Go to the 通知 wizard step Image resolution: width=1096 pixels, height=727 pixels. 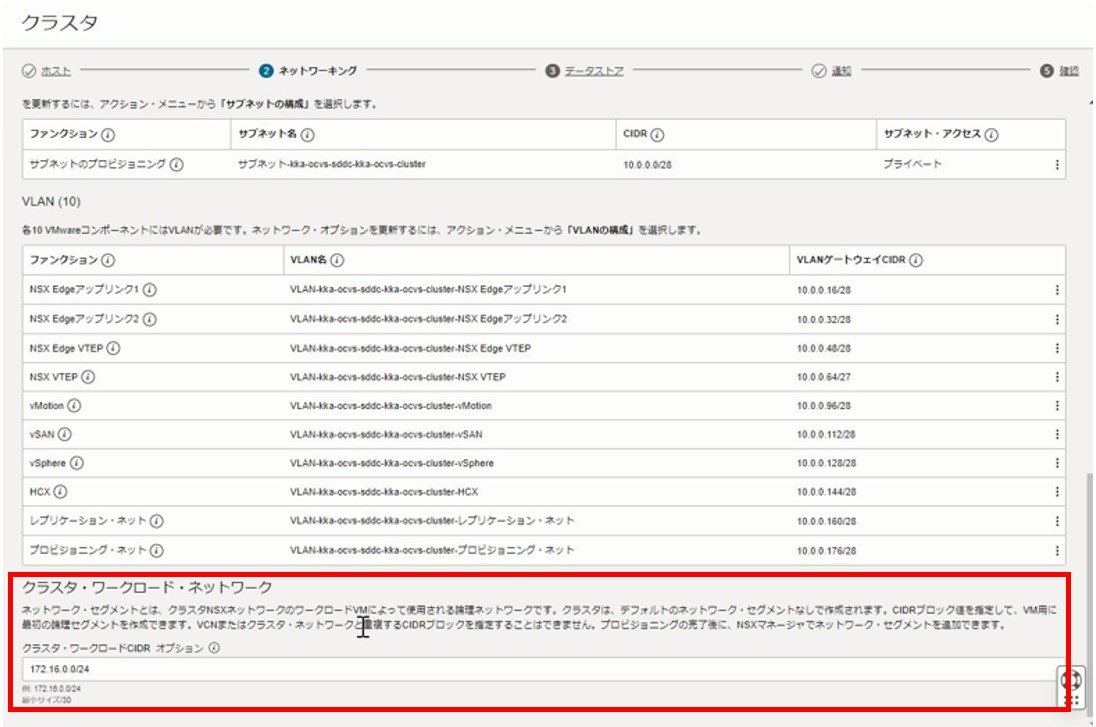pos(840,71)
